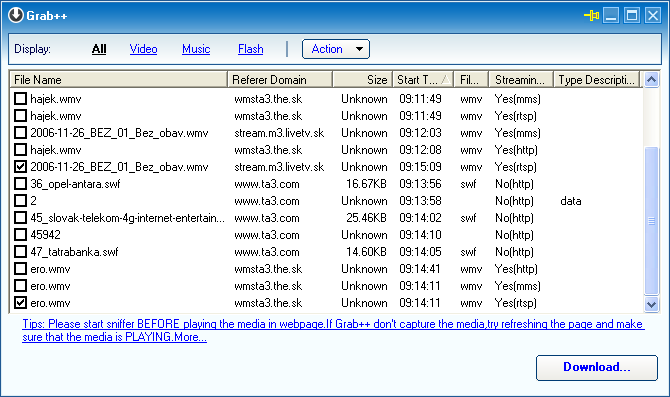Click the vertical scrollbar thumb
Screen dimensions: 670x397
click(x=651, y=221)
